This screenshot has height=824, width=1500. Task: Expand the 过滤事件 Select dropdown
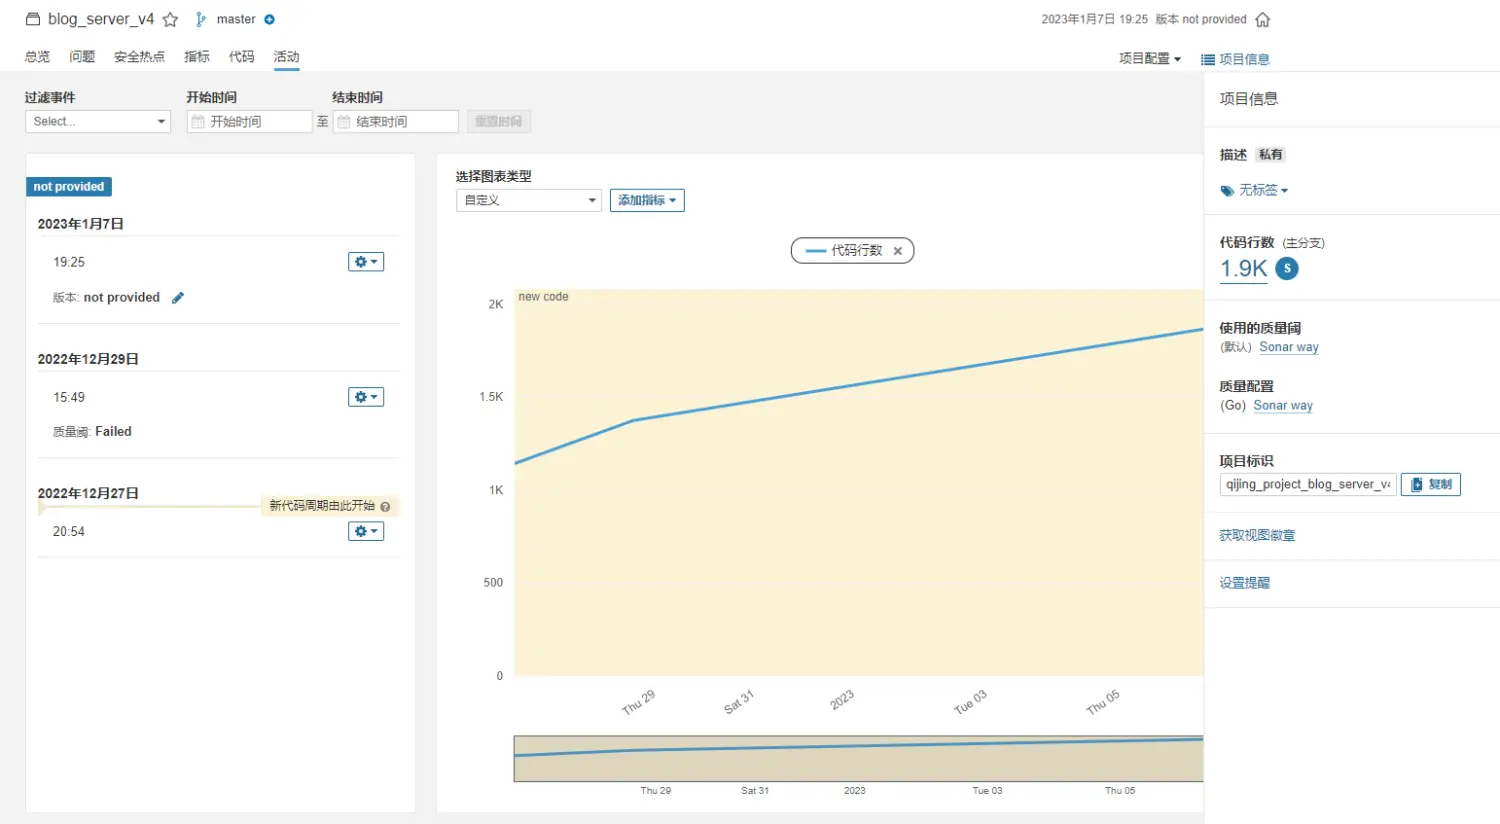98,122
